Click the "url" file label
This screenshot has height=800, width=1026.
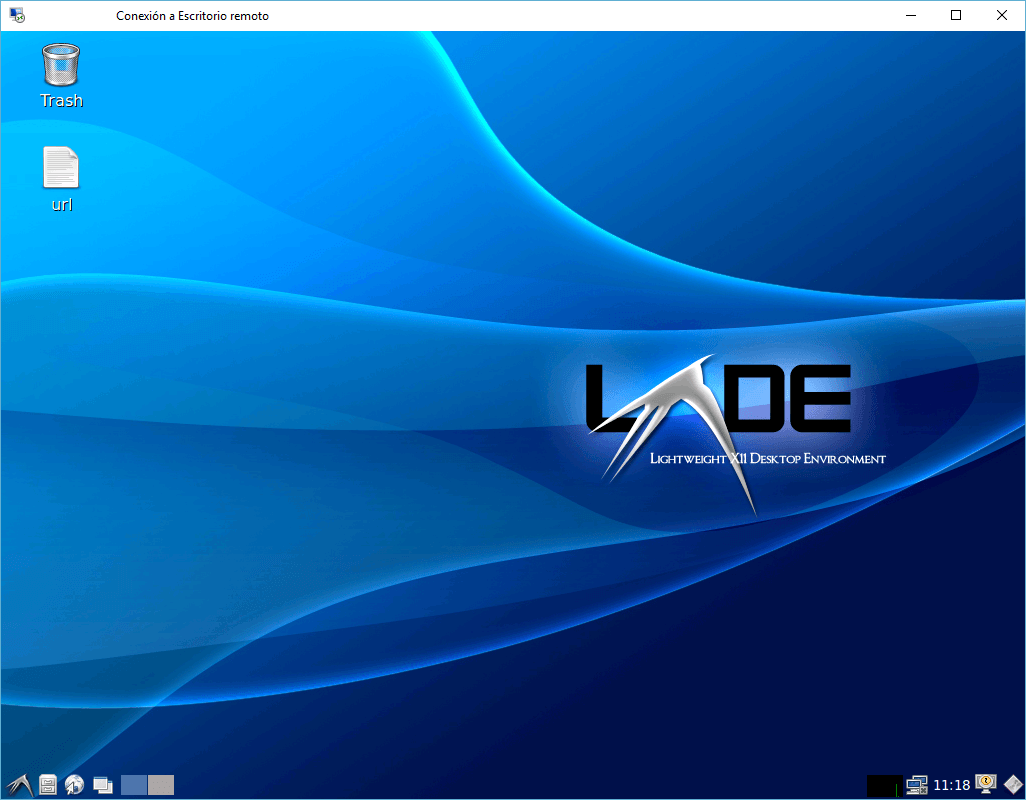[62, 205]
